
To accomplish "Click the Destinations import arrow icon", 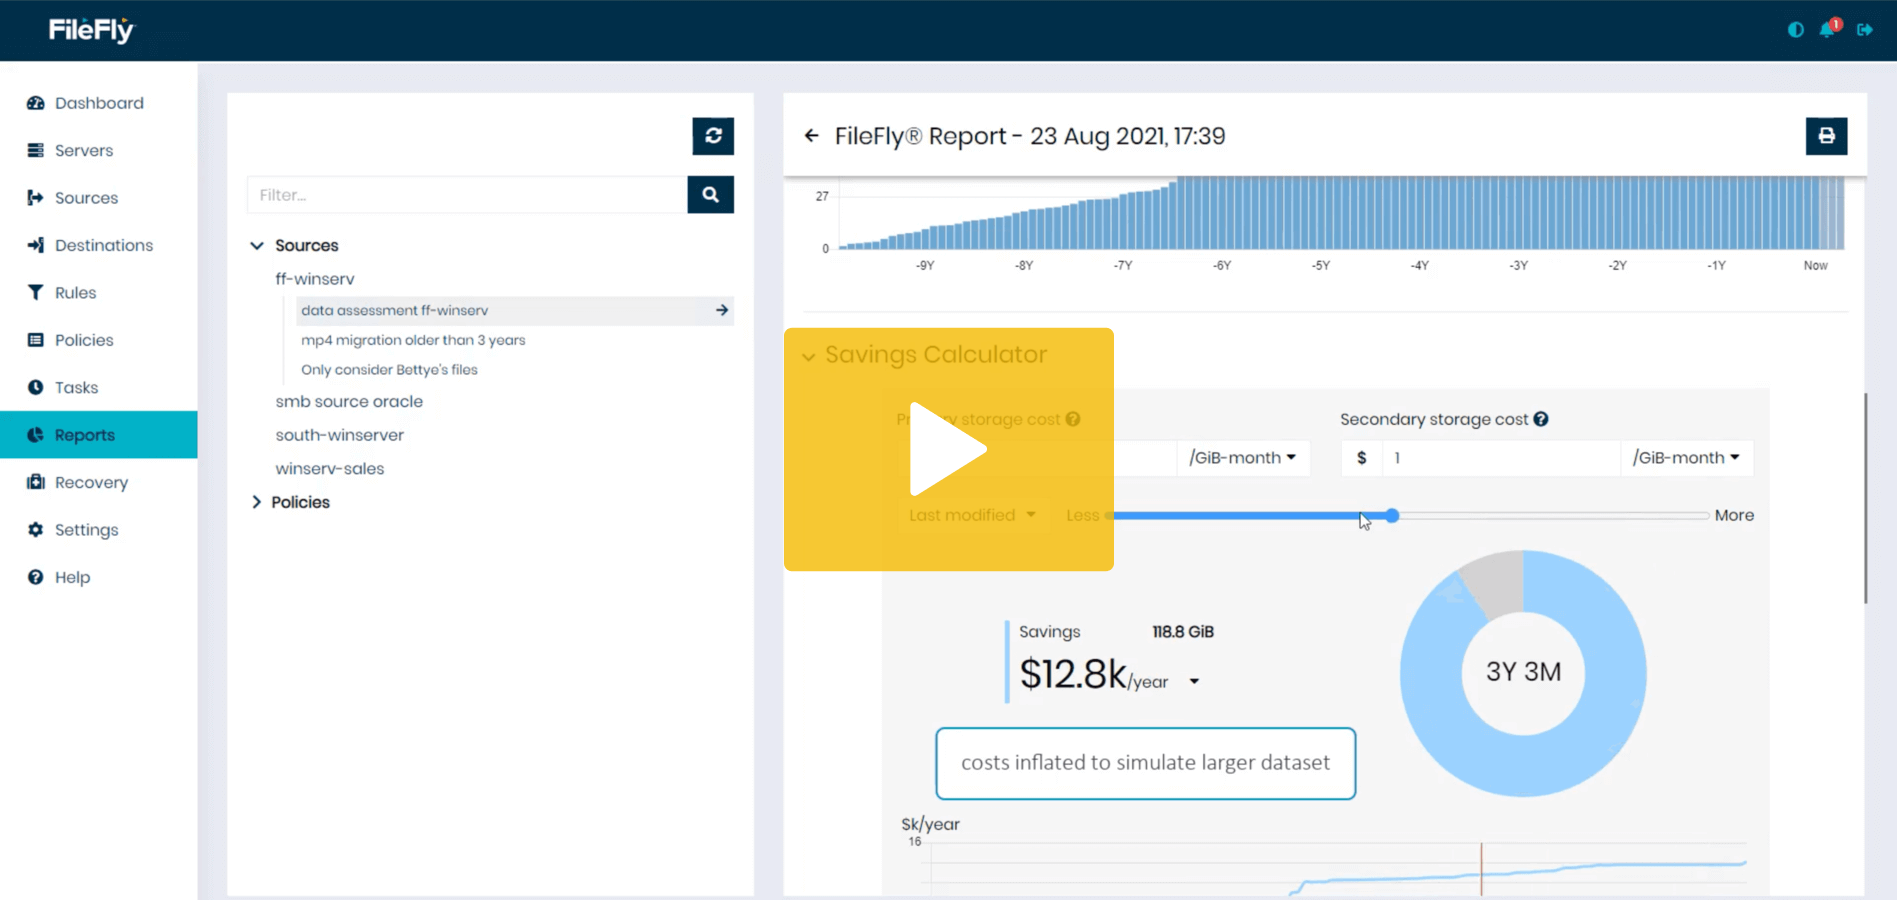I will pyautogui.click(x=36, y=245).
